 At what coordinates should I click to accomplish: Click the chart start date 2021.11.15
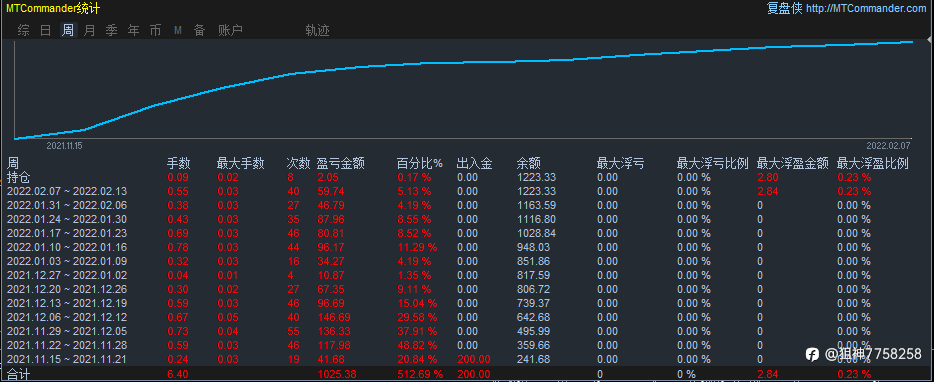[64, 145]
